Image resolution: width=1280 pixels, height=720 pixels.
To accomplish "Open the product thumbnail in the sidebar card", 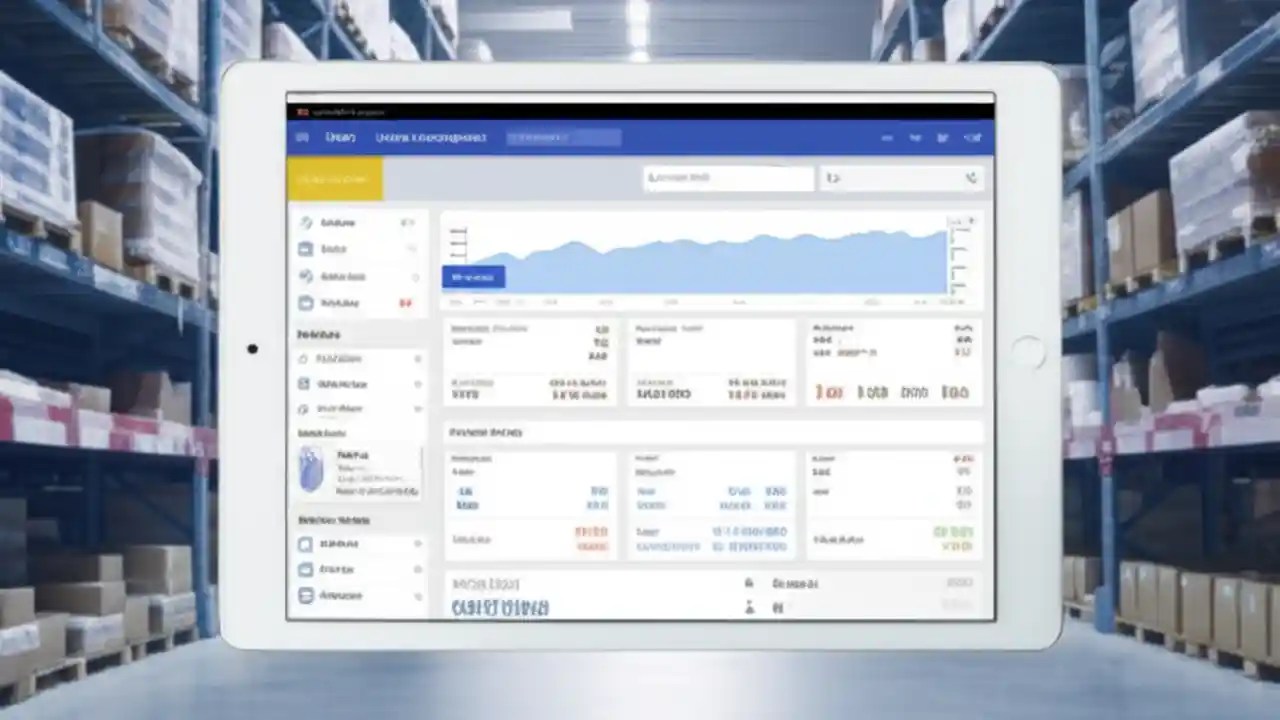I will 310,470.
